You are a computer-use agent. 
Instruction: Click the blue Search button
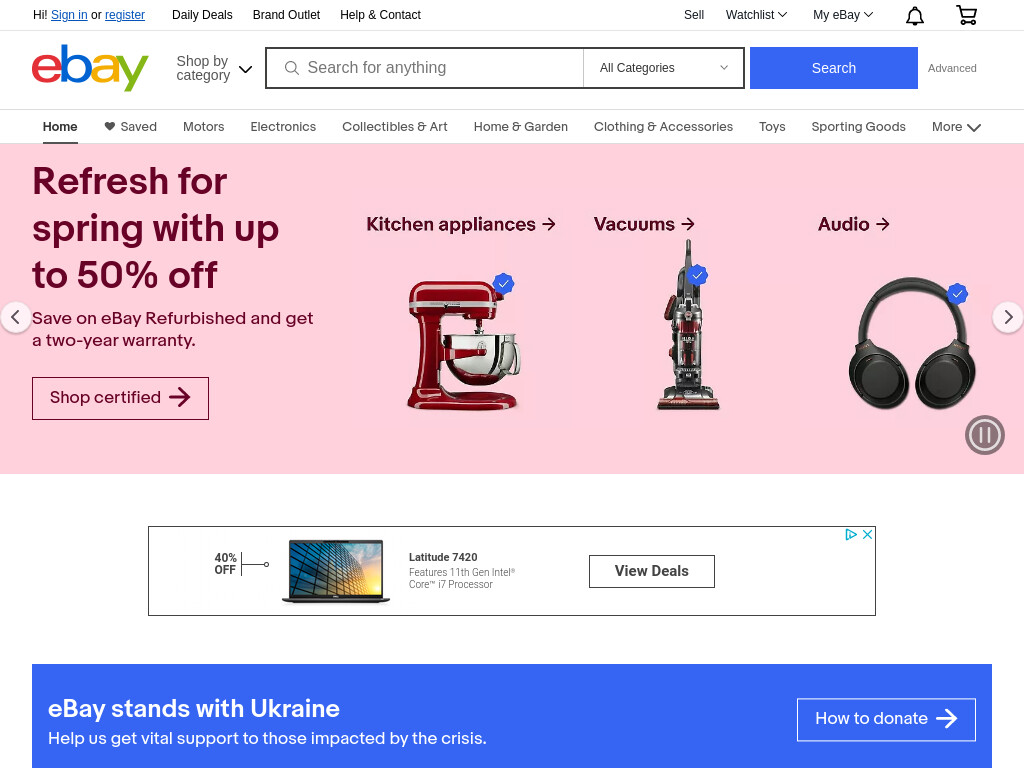833,68
